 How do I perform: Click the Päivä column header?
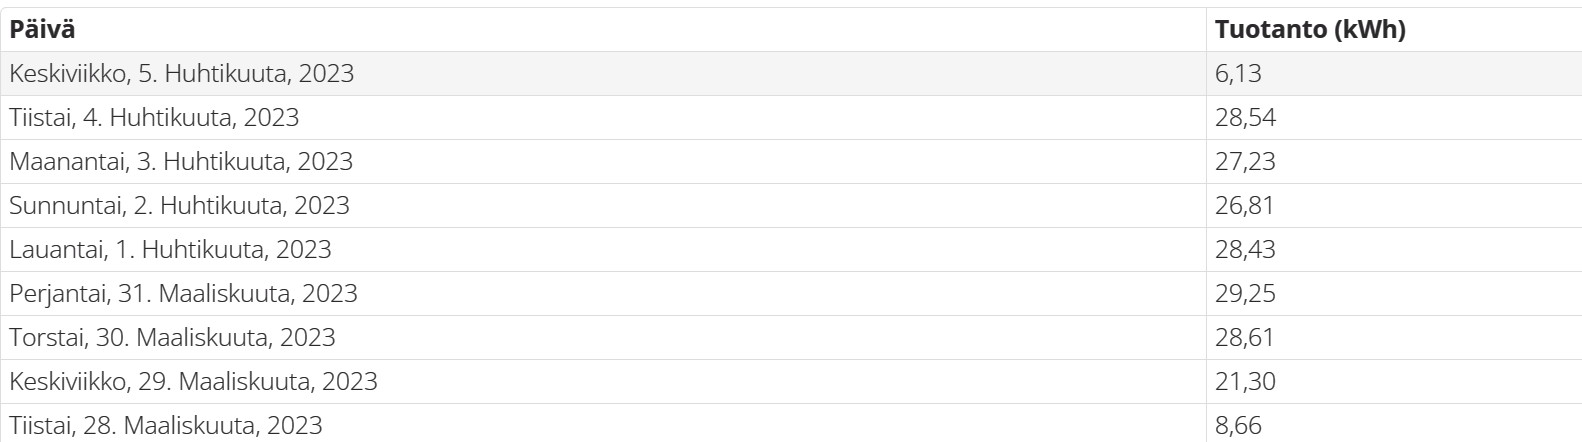603,30
